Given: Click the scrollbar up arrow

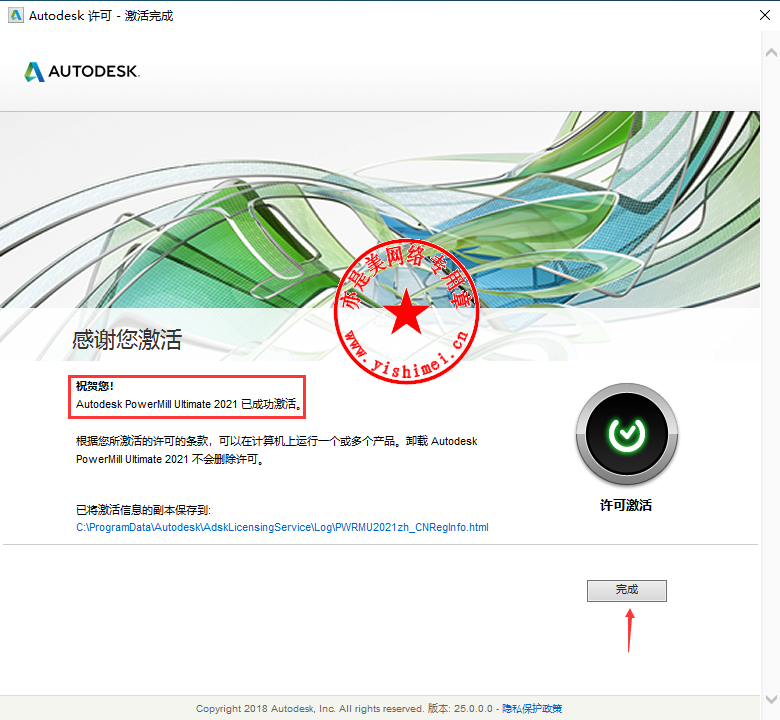Looking at the screenshot, I should click(771, 52).
